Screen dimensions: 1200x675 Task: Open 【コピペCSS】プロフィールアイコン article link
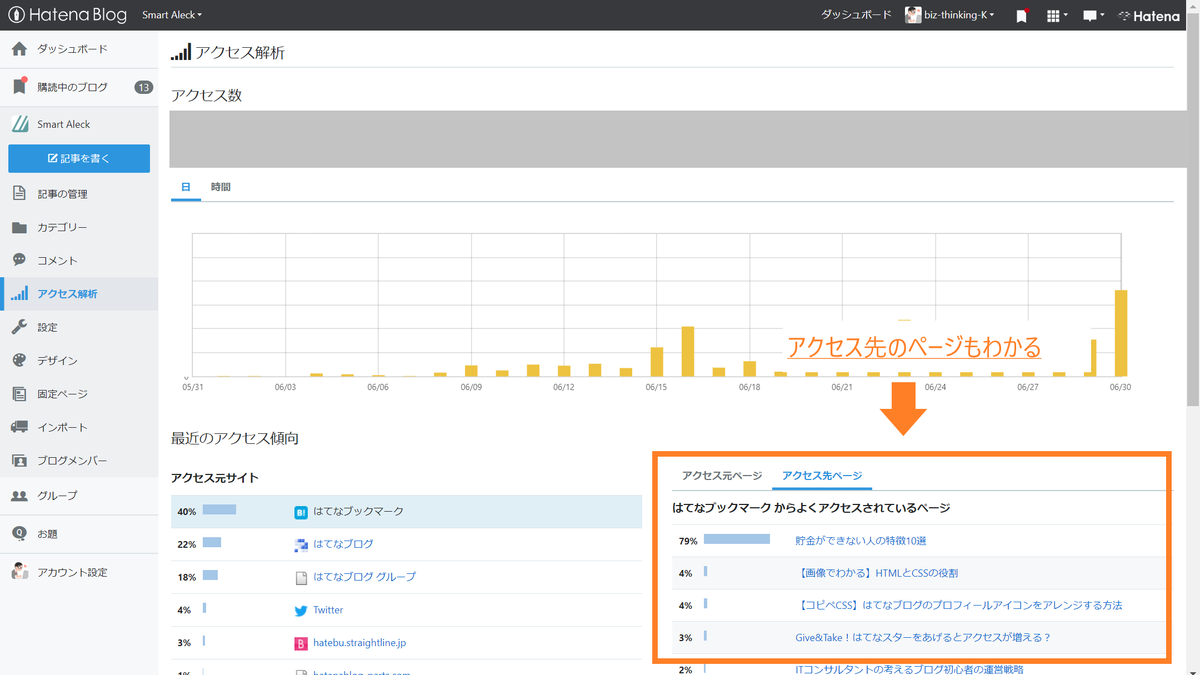tap(958, 605)
